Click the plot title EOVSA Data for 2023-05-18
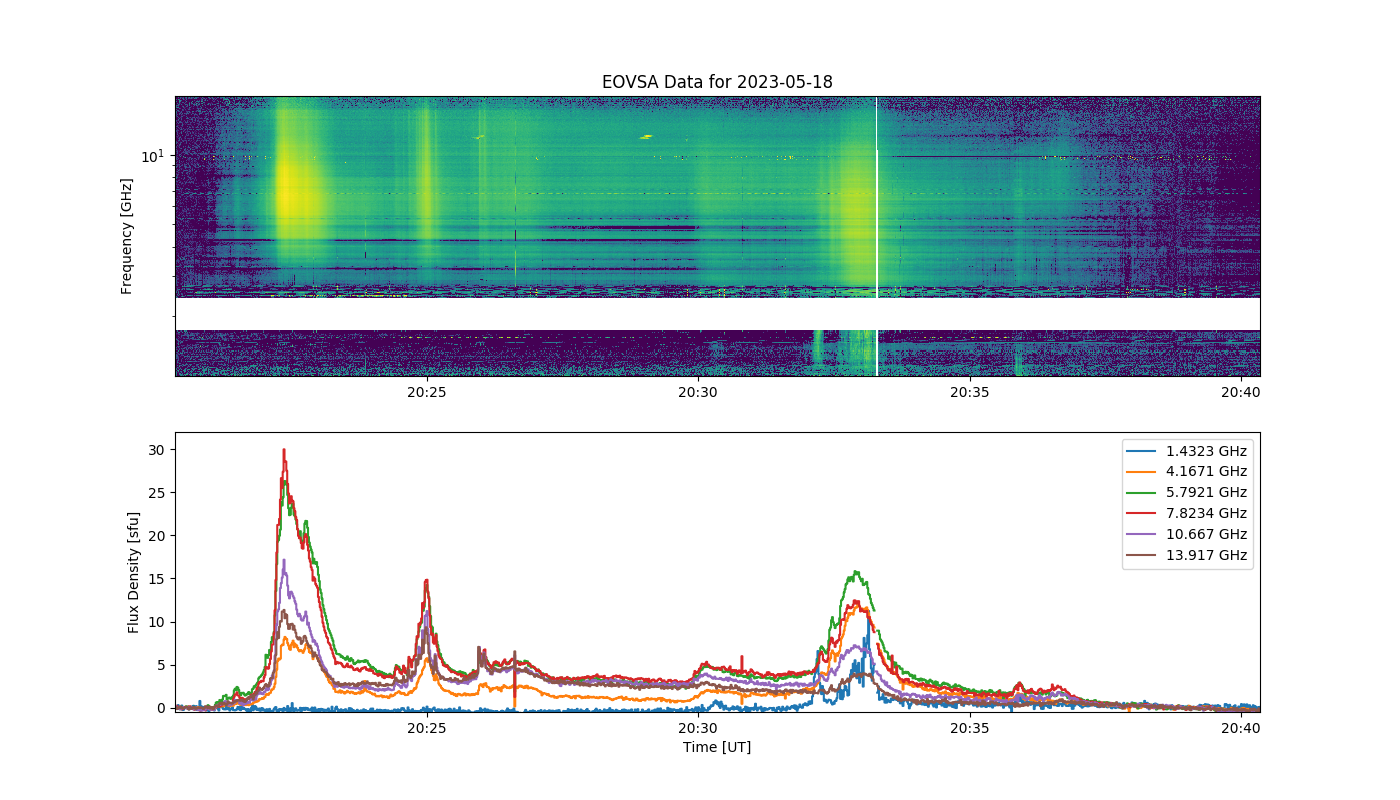This screenshot has height=800, width=1400. pos(717,82)
